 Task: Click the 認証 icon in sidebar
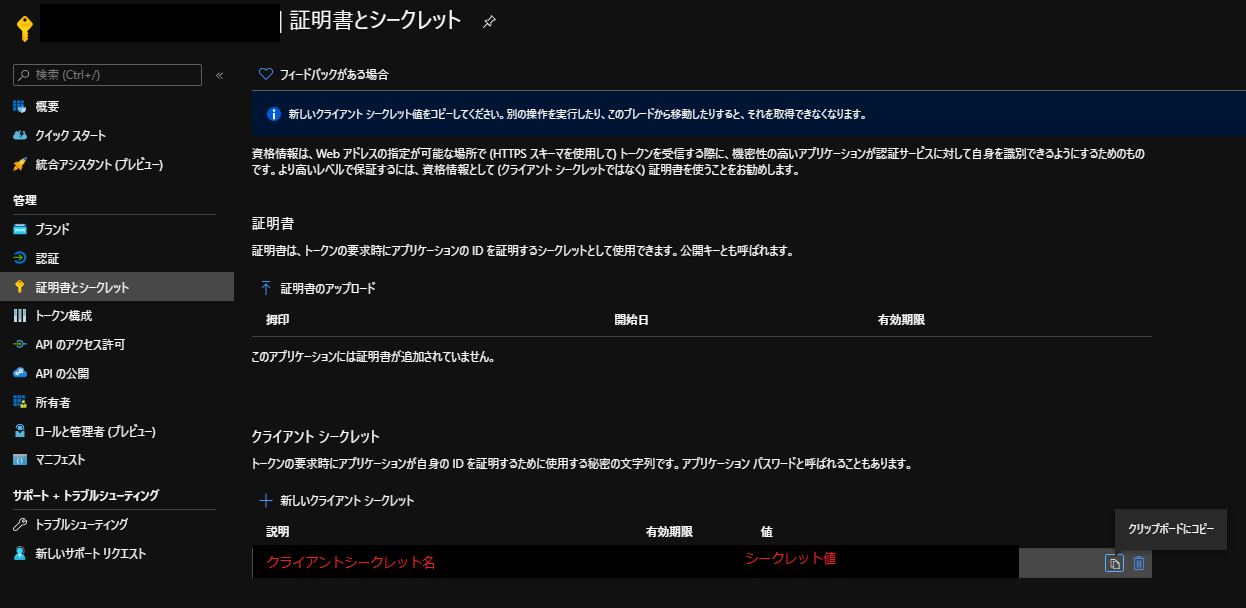20,258
